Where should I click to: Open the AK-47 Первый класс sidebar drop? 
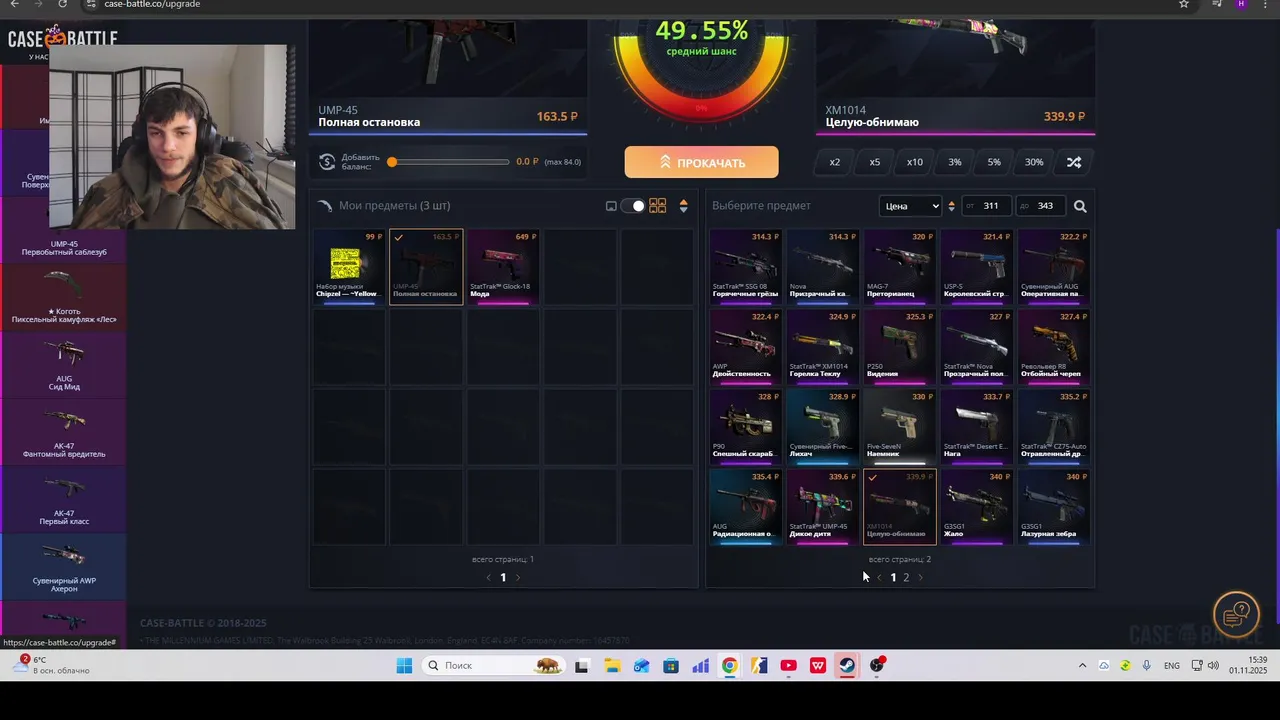pyautogui.click(x=63, y=499)
